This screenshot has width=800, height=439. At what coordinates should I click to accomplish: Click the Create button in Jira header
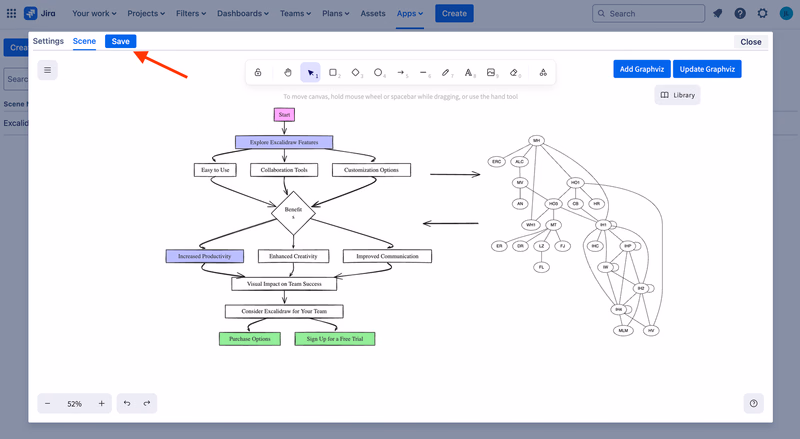454,13
